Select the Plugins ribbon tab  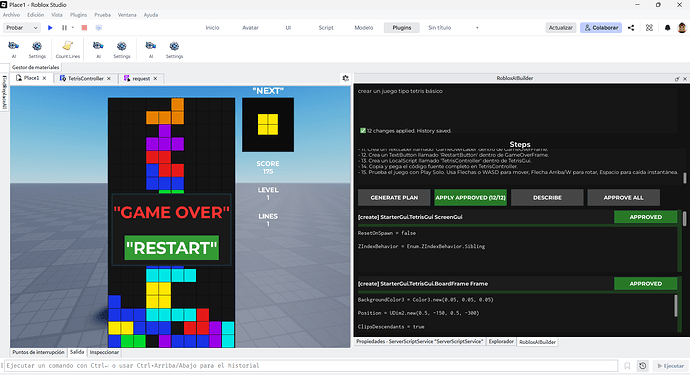tap(402, 28)
